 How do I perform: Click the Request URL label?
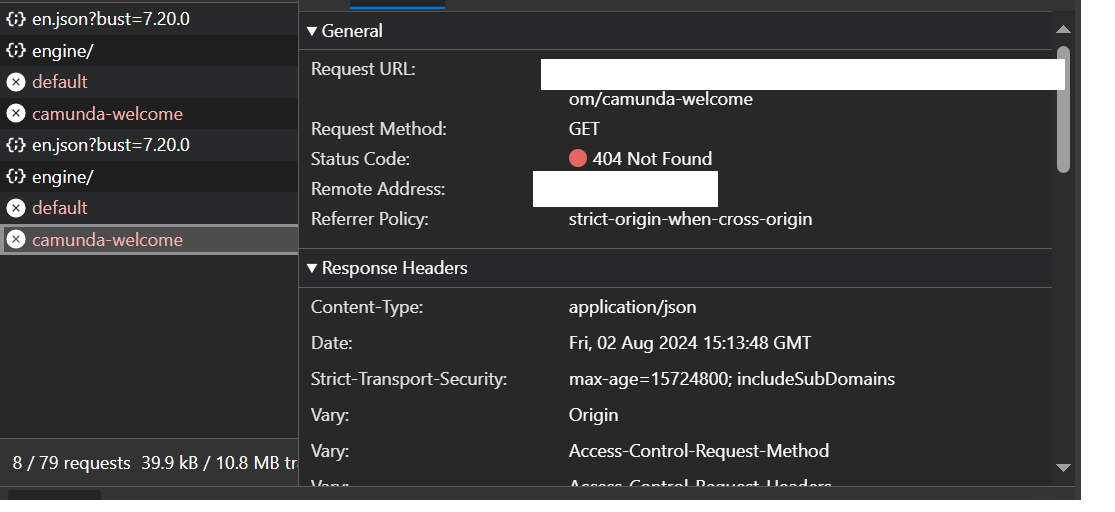click(x=363, y=69)
